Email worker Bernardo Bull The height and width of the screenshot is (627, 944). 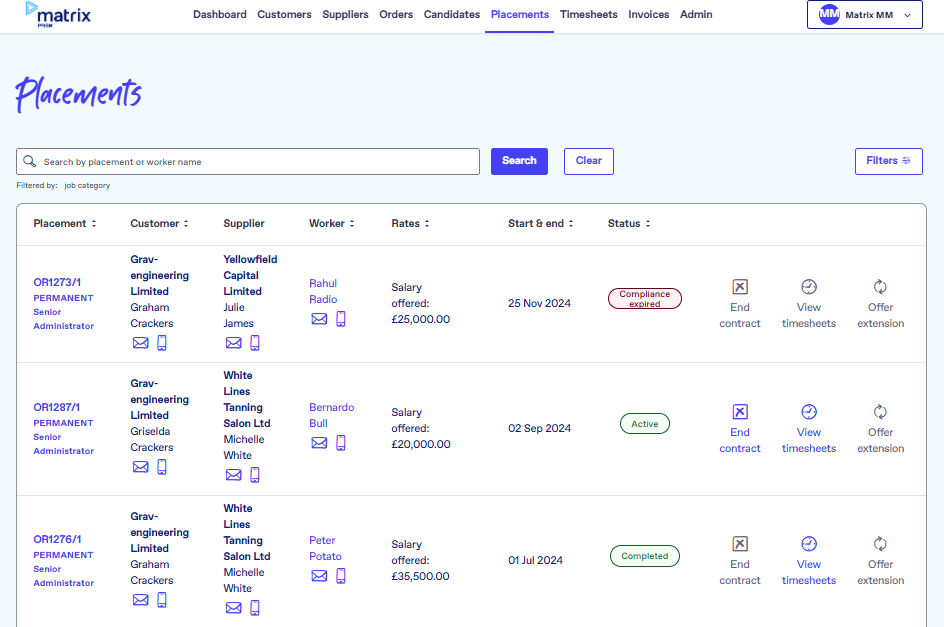click(319, 443)
